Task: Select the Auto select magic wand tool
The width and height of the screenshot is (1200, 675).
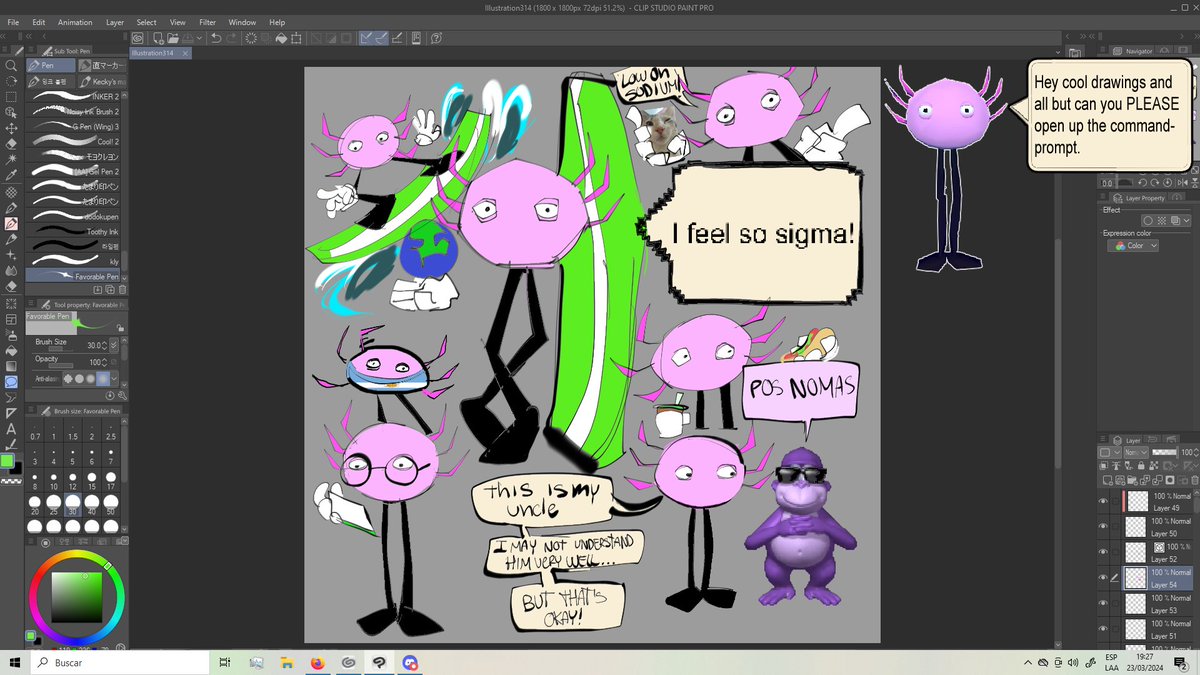Action: [x=11, y=160]
